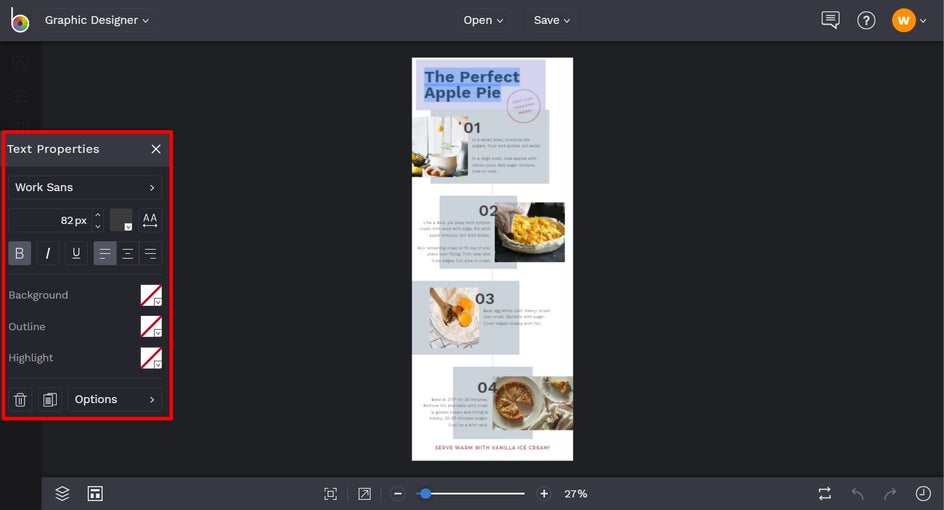
Task: Select the step 04 baked pie photo
Action: 533,403
